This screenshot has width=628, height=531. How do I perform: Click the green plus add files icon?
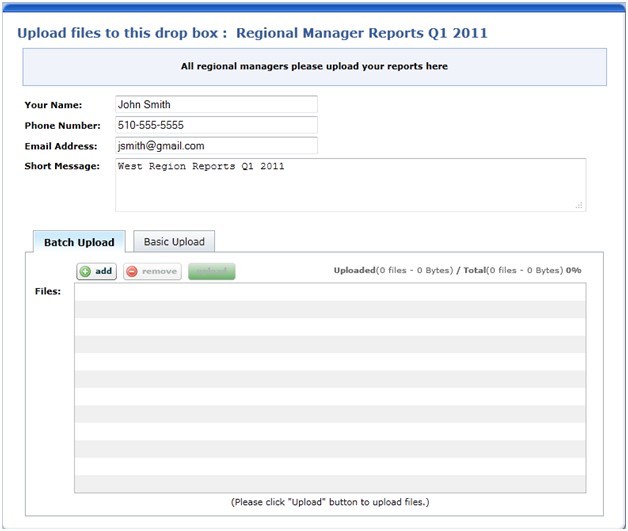pos(85,272)
